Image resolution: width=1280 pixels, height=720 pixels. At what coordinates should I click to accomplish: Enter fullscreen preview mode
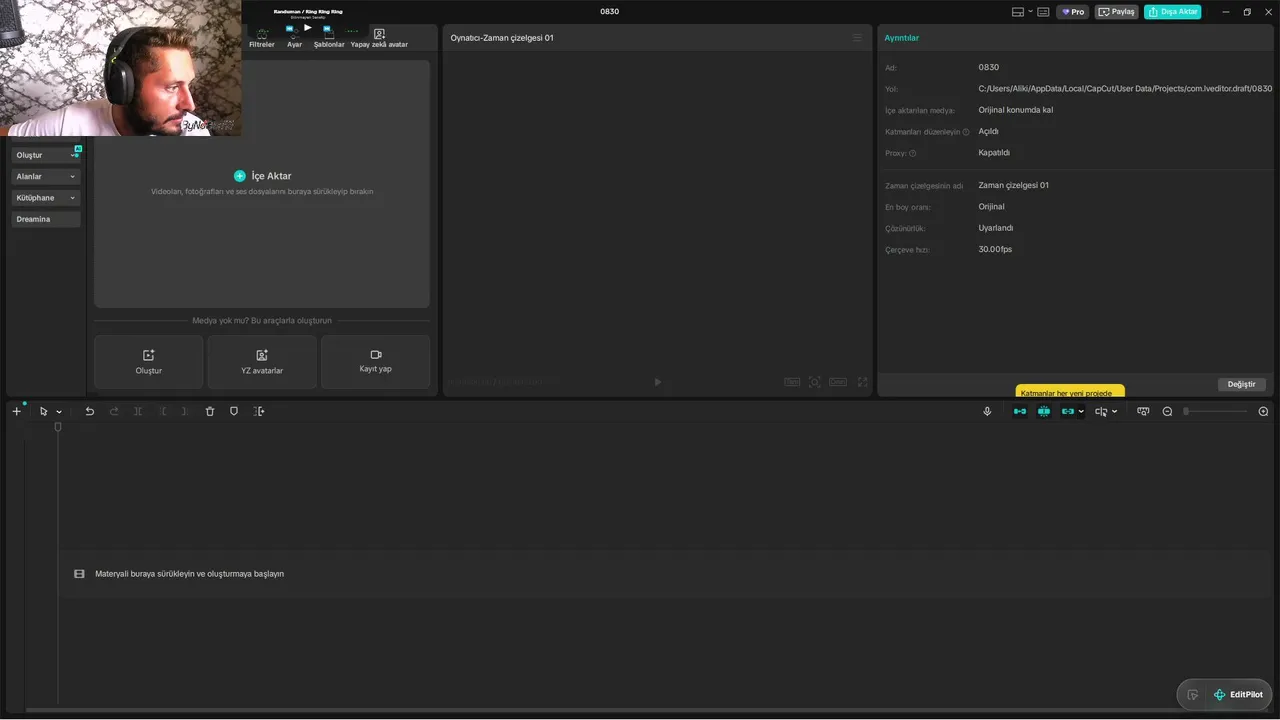tap(863, 382)
